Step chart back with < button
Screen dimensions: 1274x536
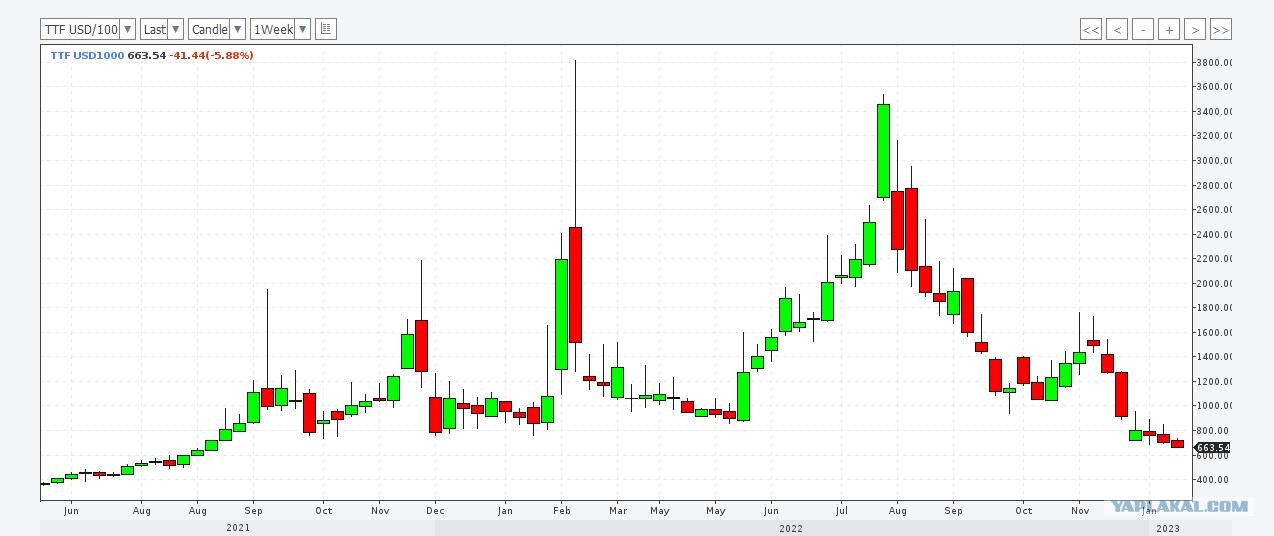point(1117,30)
